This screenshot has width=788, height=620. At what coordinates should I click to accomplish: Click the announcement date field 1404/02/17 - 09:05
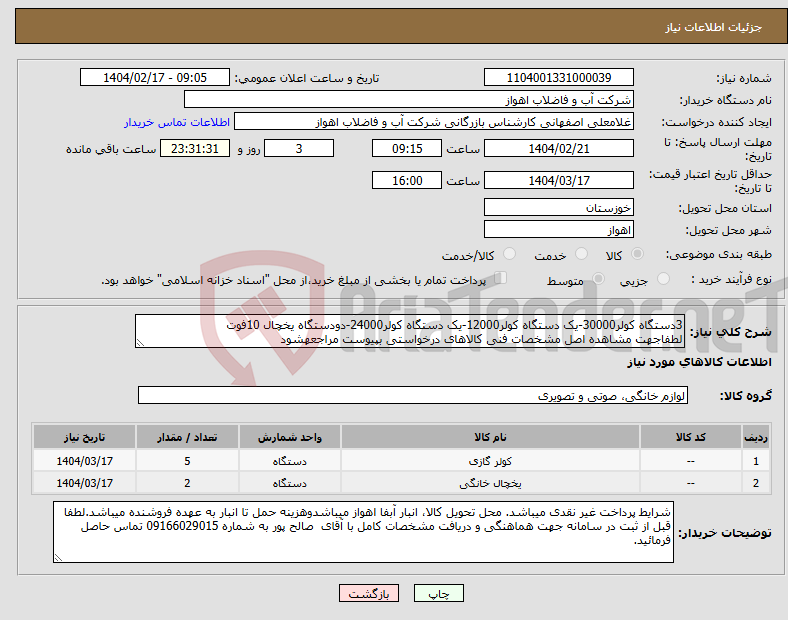pos(155,77)
